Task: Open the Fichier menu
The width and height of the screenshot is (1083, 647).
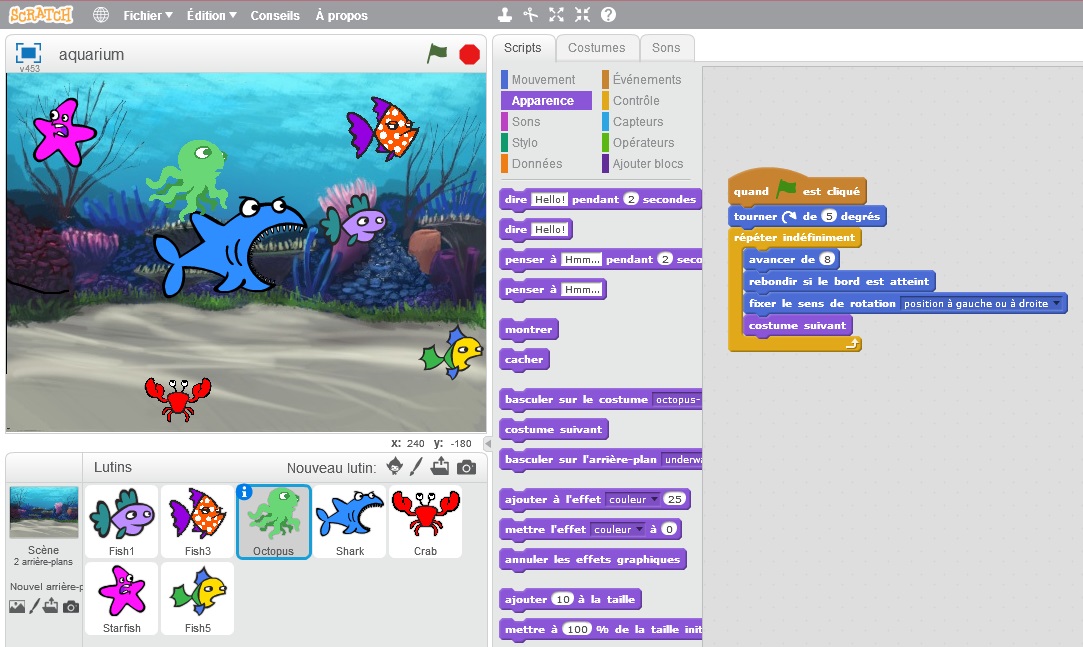Action: (146, 15)
